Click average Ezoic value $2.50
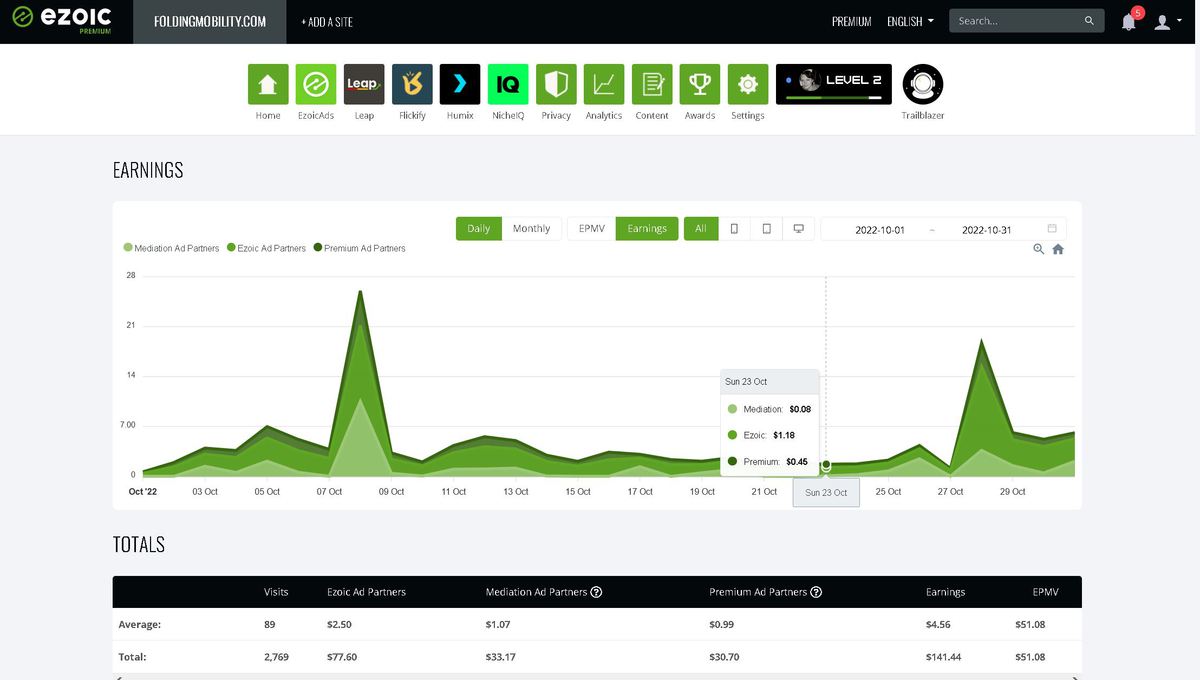The image size is (1200, 680). pos(339,624)
